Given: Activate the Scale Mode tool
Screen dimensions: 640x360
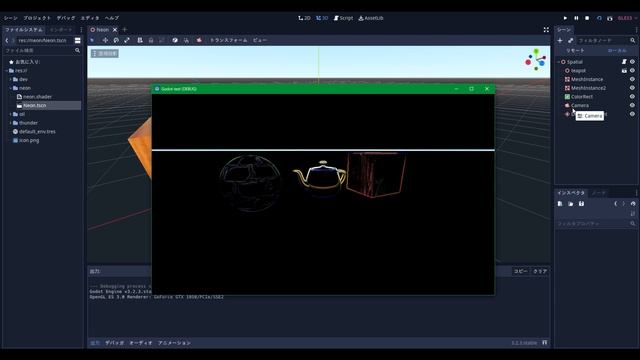Looking at the screenshot, I should click(127, 40).
